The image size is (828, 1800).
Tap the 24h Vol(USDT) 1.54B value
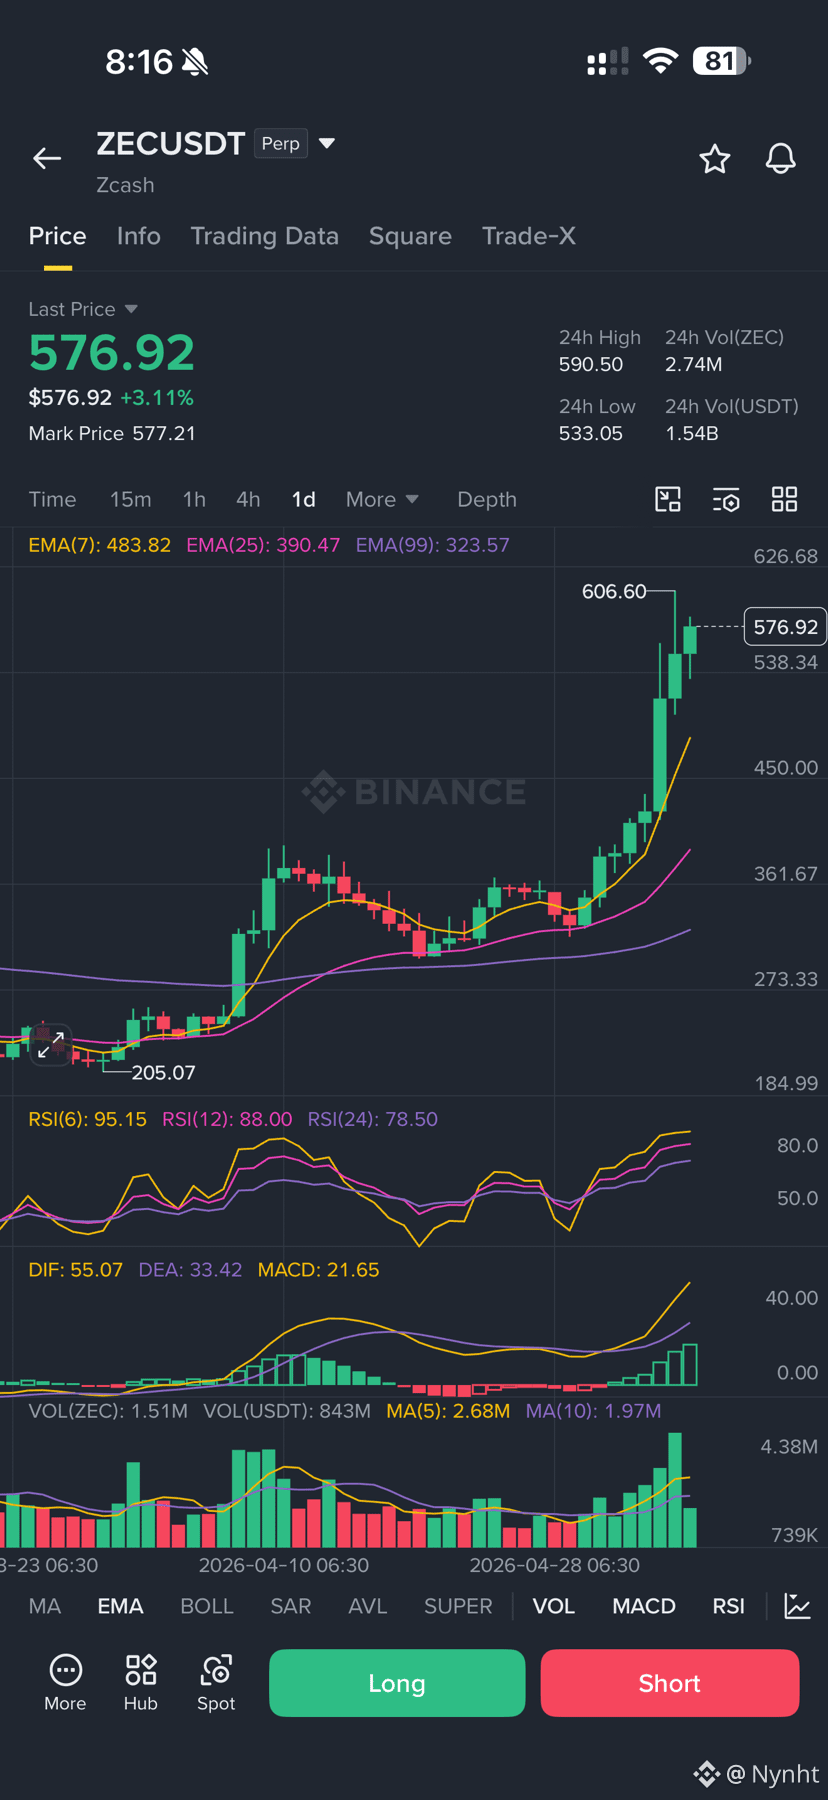692,433
